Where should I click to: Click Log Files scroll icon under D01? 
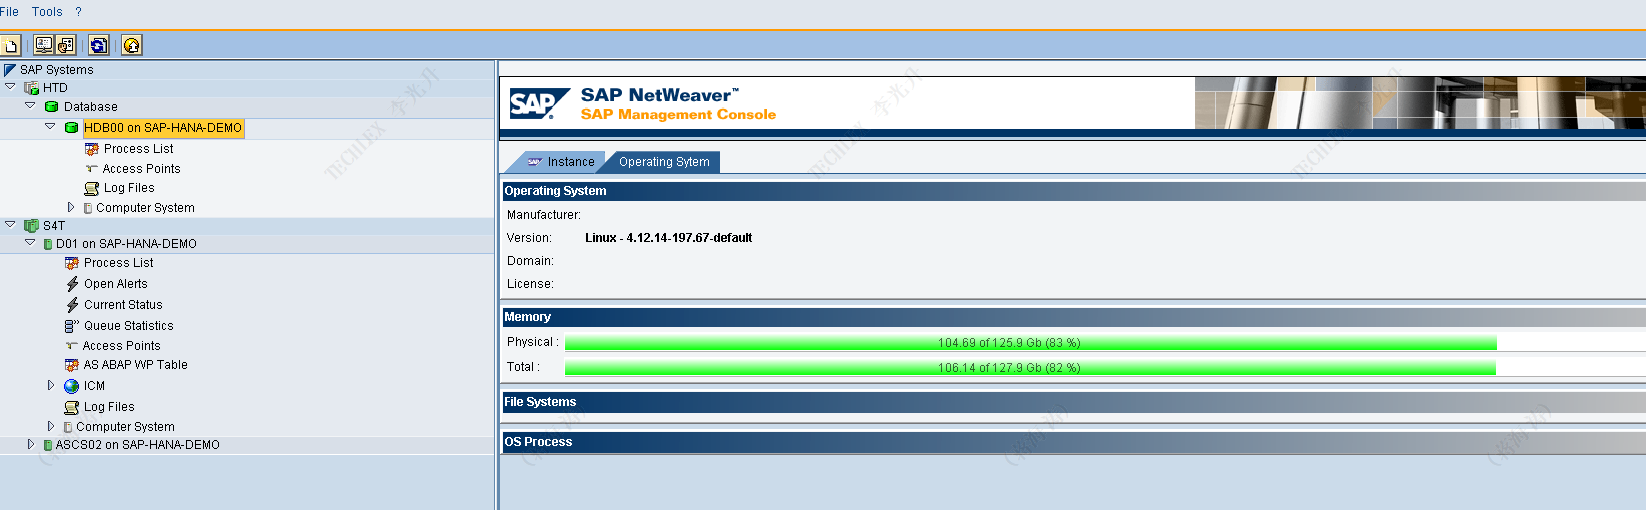pos(72,407)
